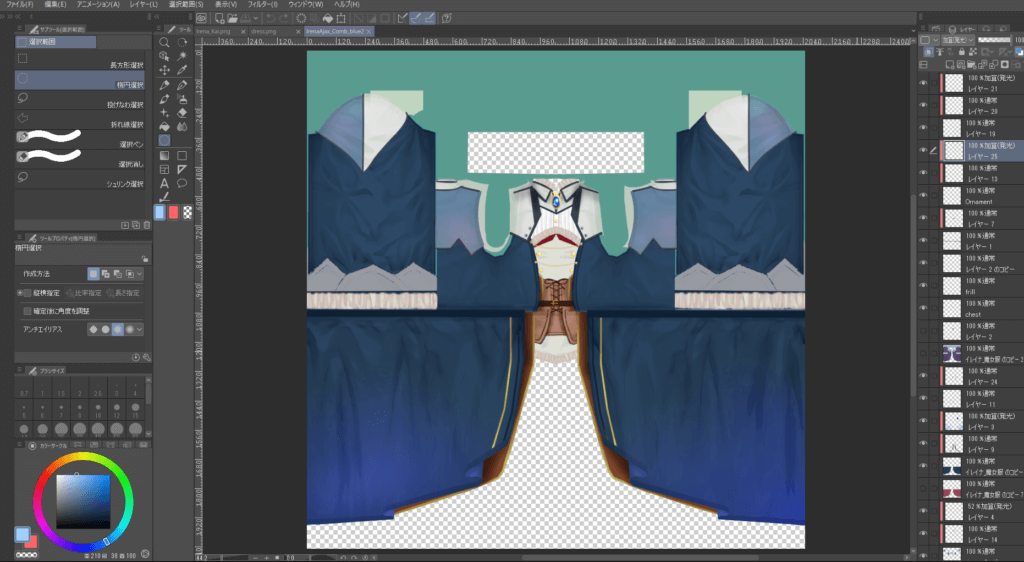Select the Text tool
The image size is (1024, 562).
pyautogui.click(x=165, y=183)
